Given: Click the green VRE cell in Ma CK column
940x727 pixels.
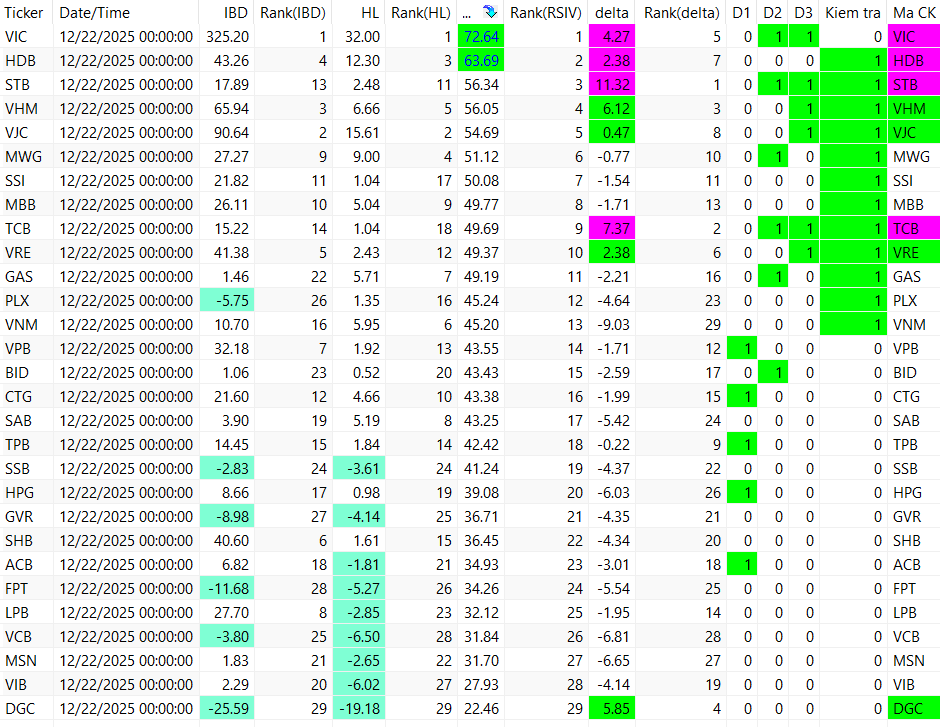Looking at the screenshot, I should pos(914,252).
